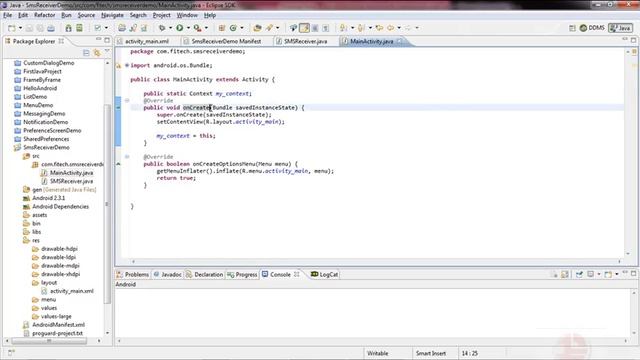Open the New Java Class dropdown arrow
Image resolution: width=640 pixels, height=360 pixels.
[242, 28]
